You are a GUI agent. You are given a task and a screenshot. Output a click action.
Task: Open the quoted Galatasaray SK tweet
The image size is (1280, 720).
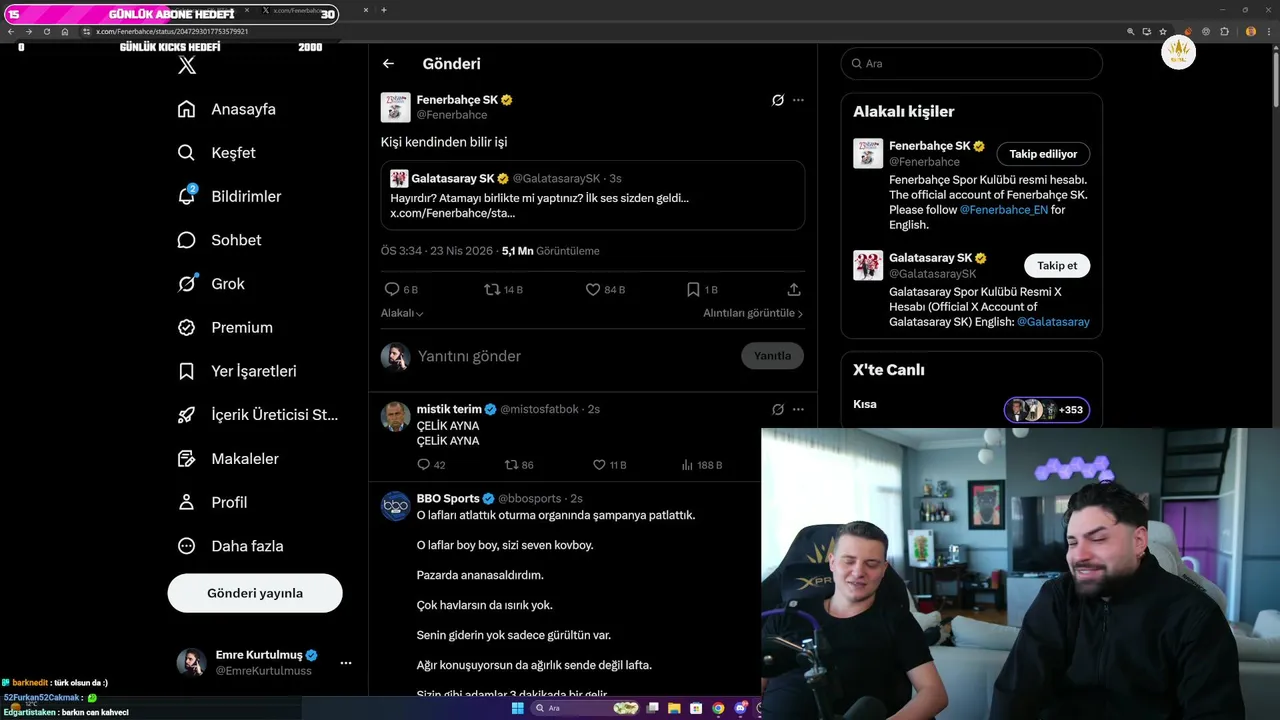(593, 195)
